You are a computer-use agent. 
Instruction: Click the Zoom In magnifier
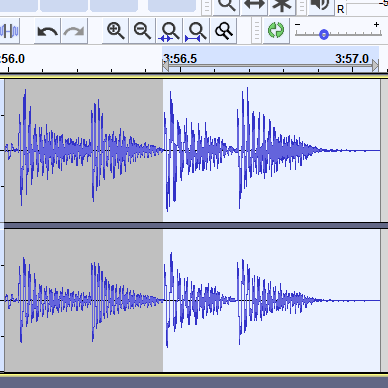115,31
